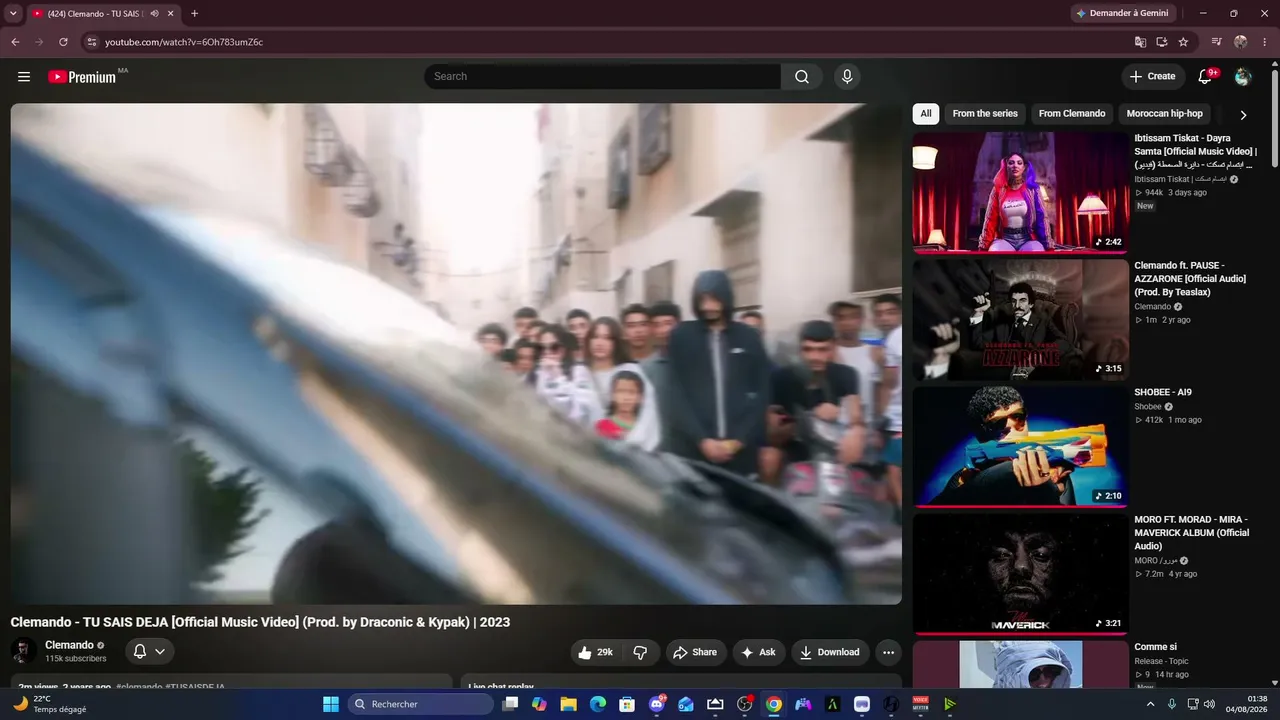Screen dimensions: 1280x720
Task: Click the Windows Rechercher search box
Action: (420, 704)
